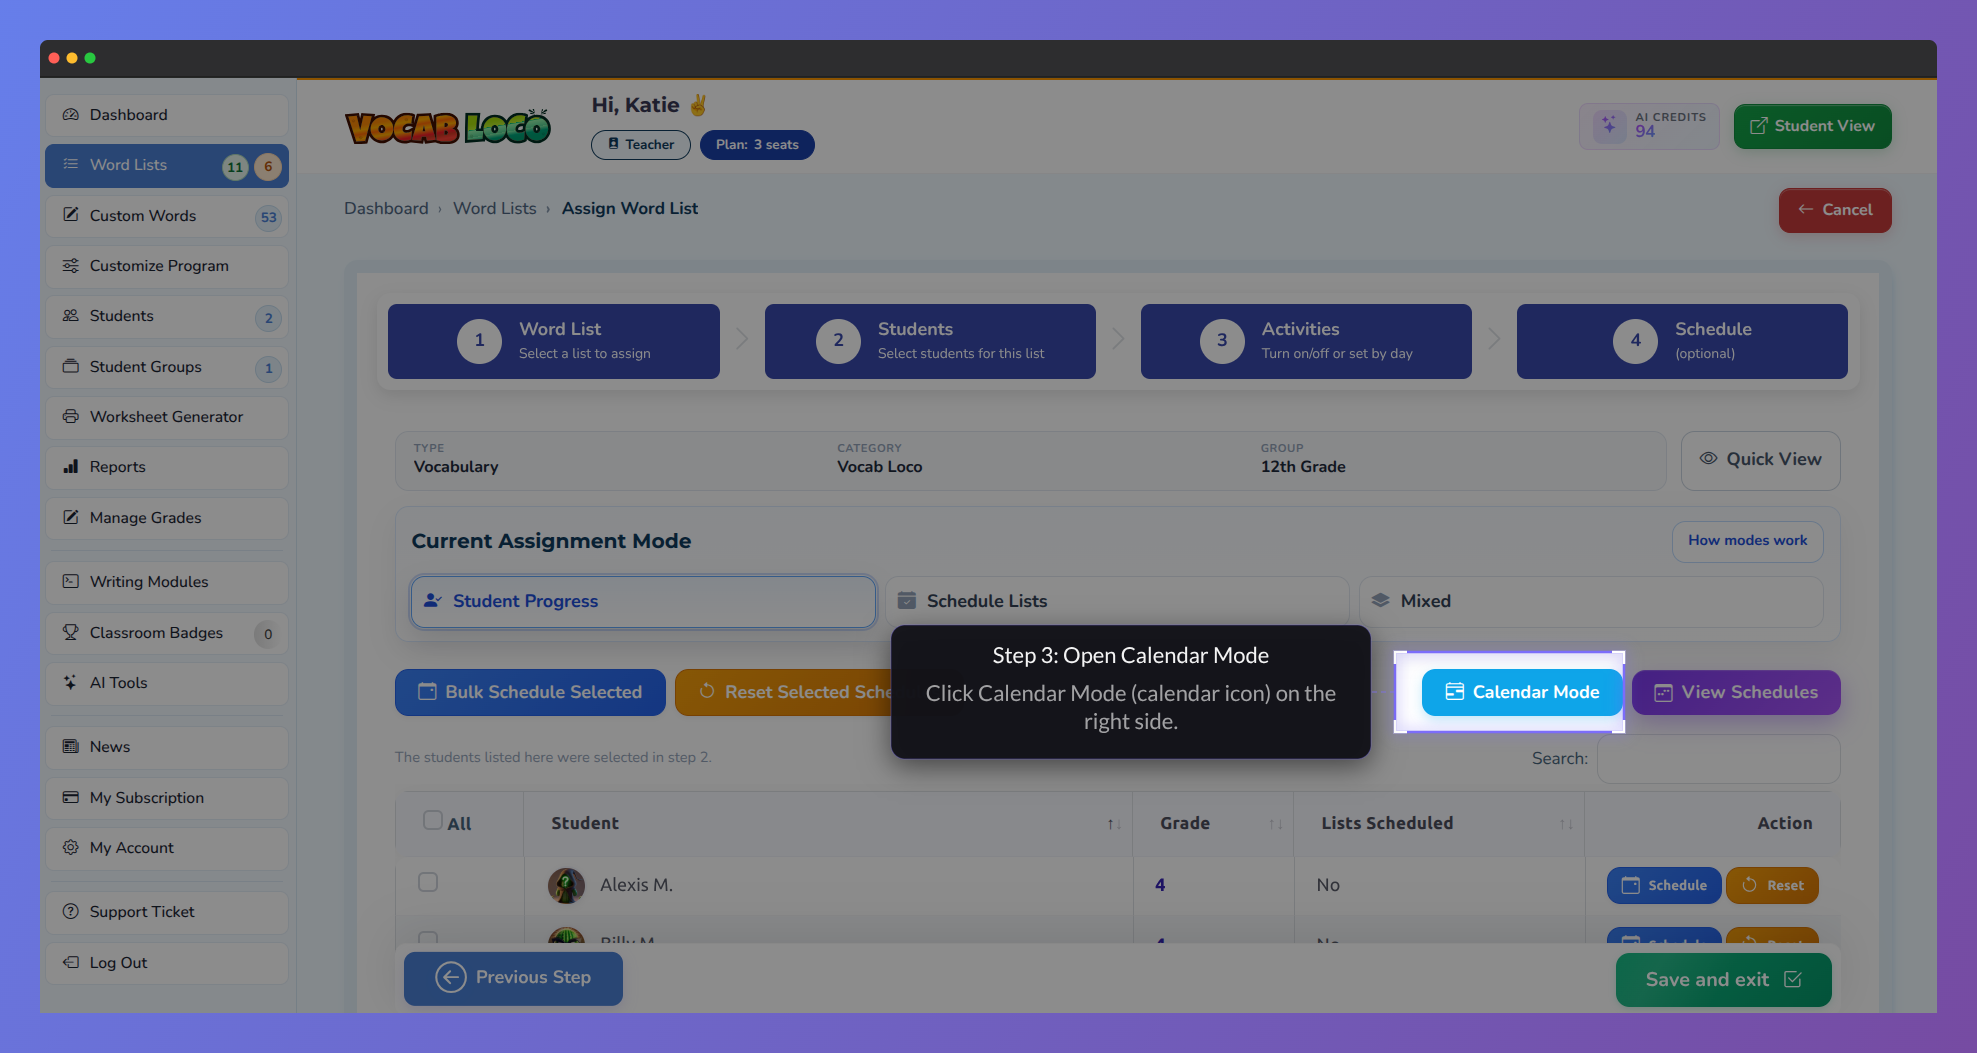The height and width of the screenshot is (1053, 1977).
Task: Click Alexis M. grade value 4
Action: click(x=1160, y=885)
